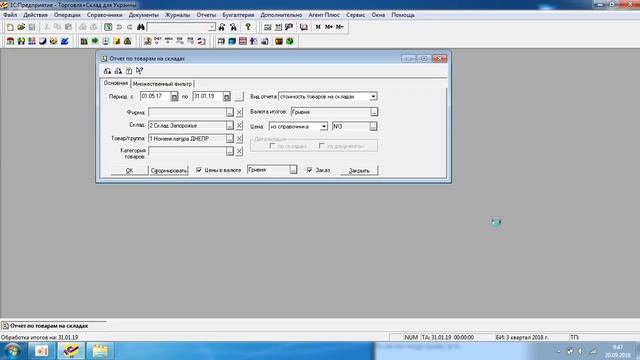Click the red house icon in second toolbar

point(10,41)
